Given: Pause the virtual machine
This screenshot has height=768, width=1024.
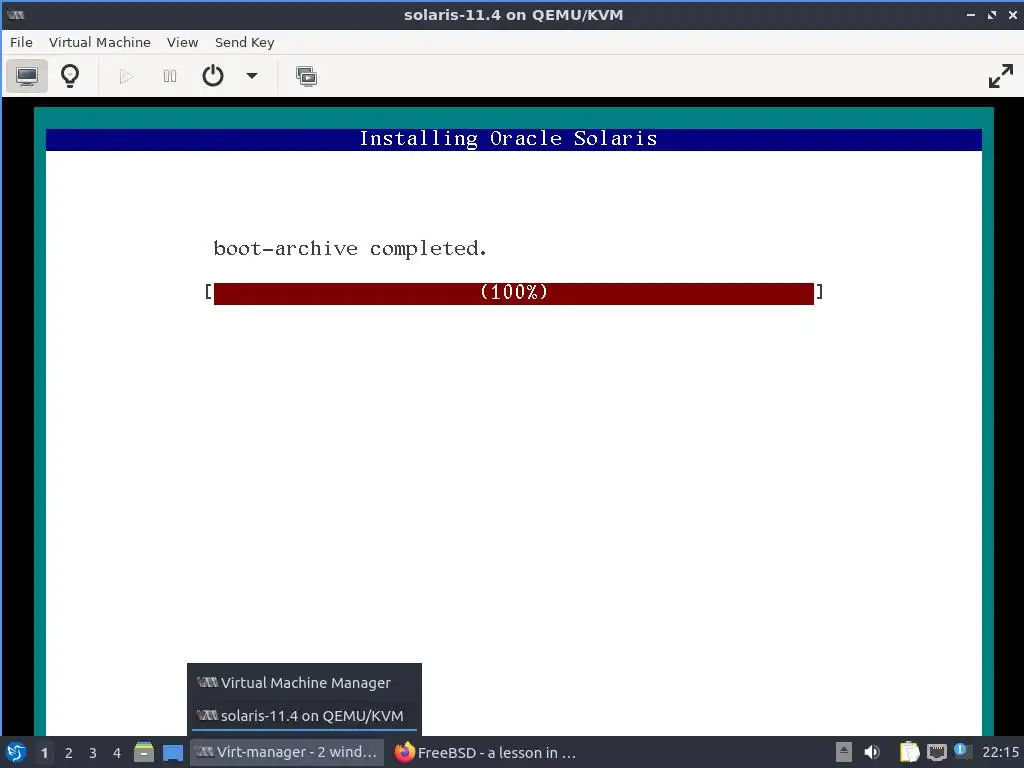Looking at the screenshot, I should tap(170, 76).
